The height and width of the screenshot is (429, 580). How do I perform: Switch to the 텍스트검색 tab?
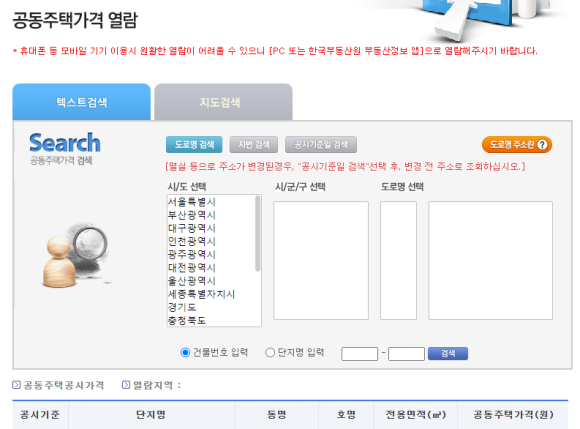click(x=81, y=102)
